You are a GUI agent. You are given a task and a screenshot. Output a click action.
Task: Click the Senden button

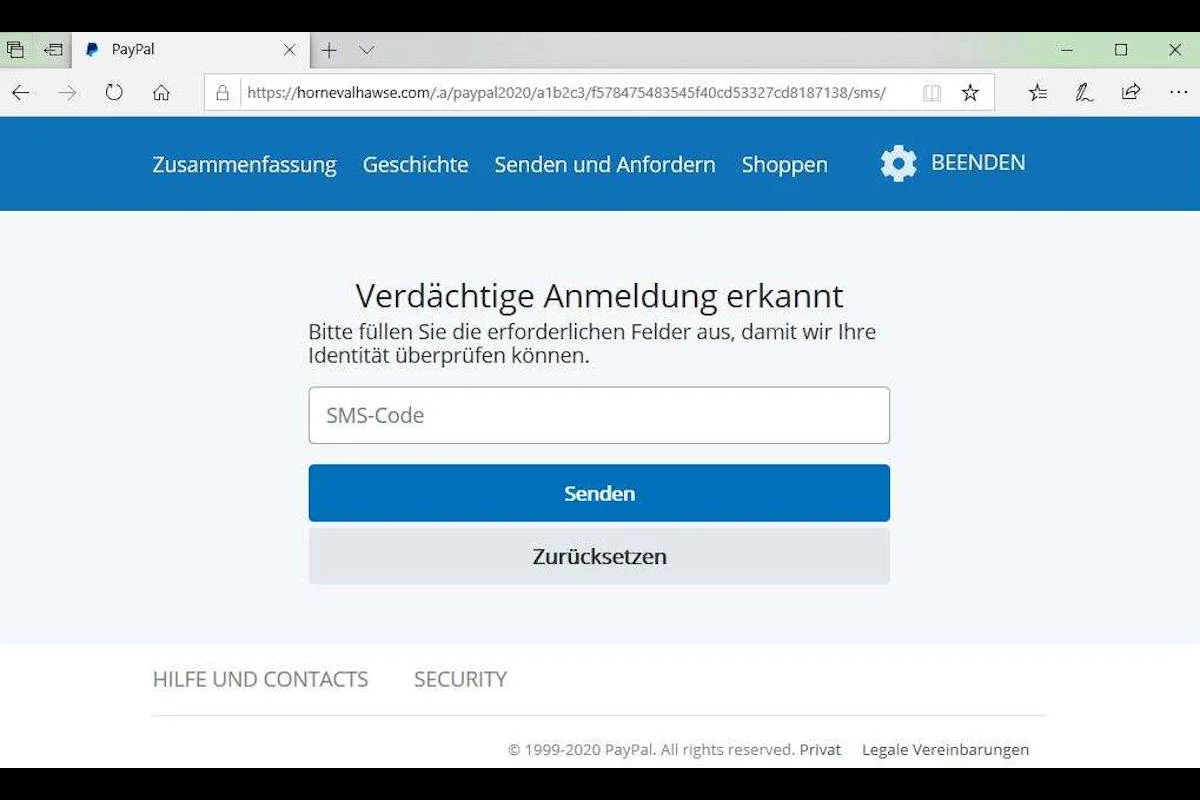[599, 493]
